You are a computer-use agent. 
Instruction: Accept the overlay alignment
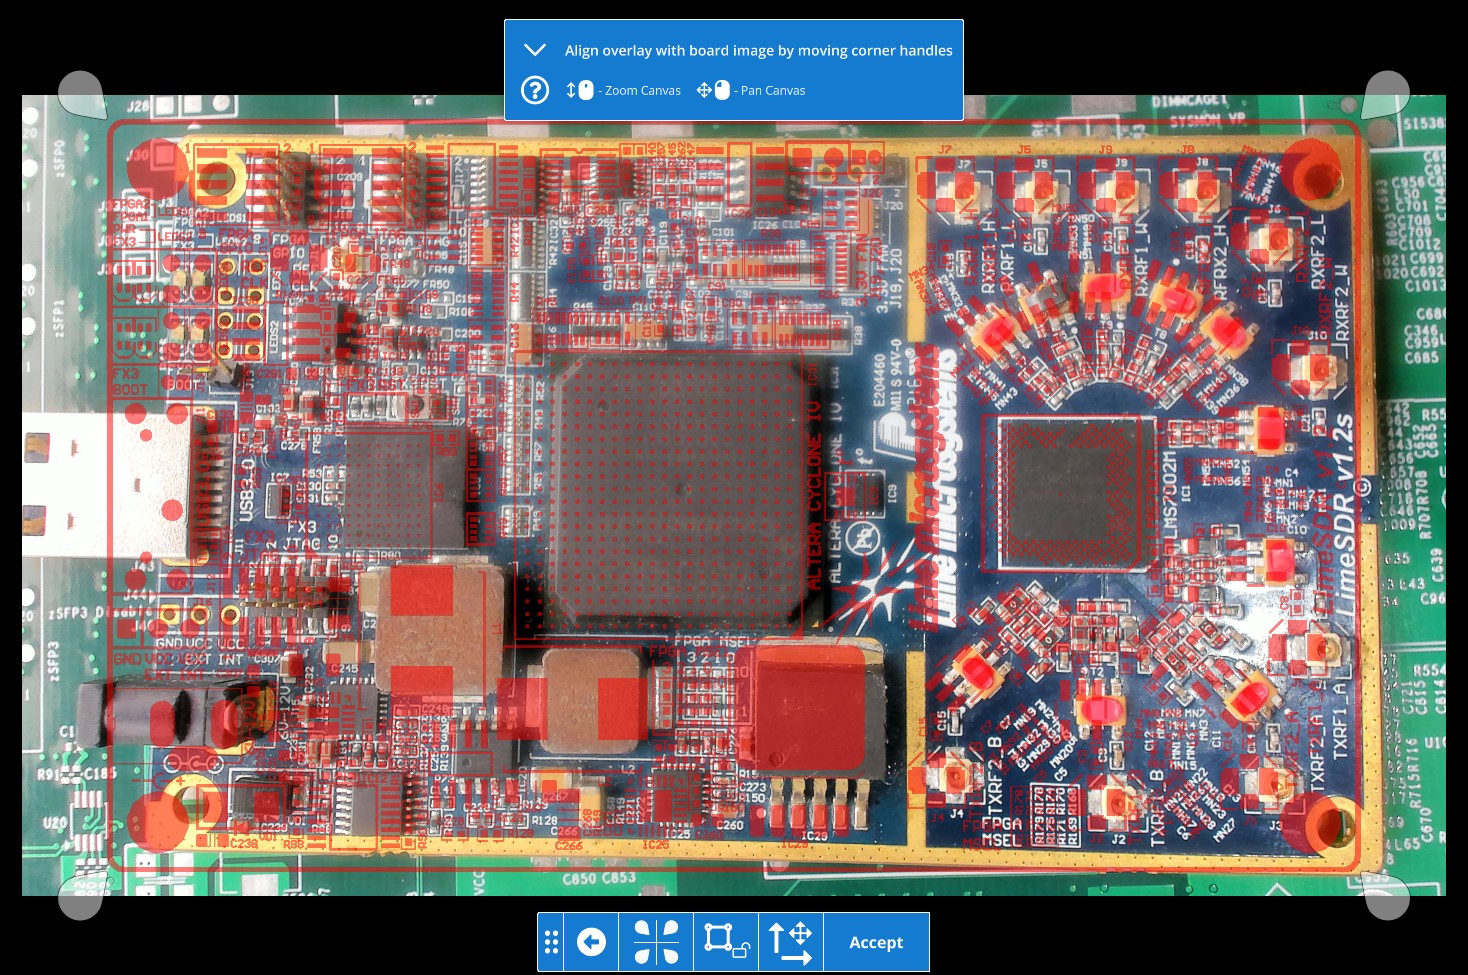pyautogui.click(x=876, y=942)
